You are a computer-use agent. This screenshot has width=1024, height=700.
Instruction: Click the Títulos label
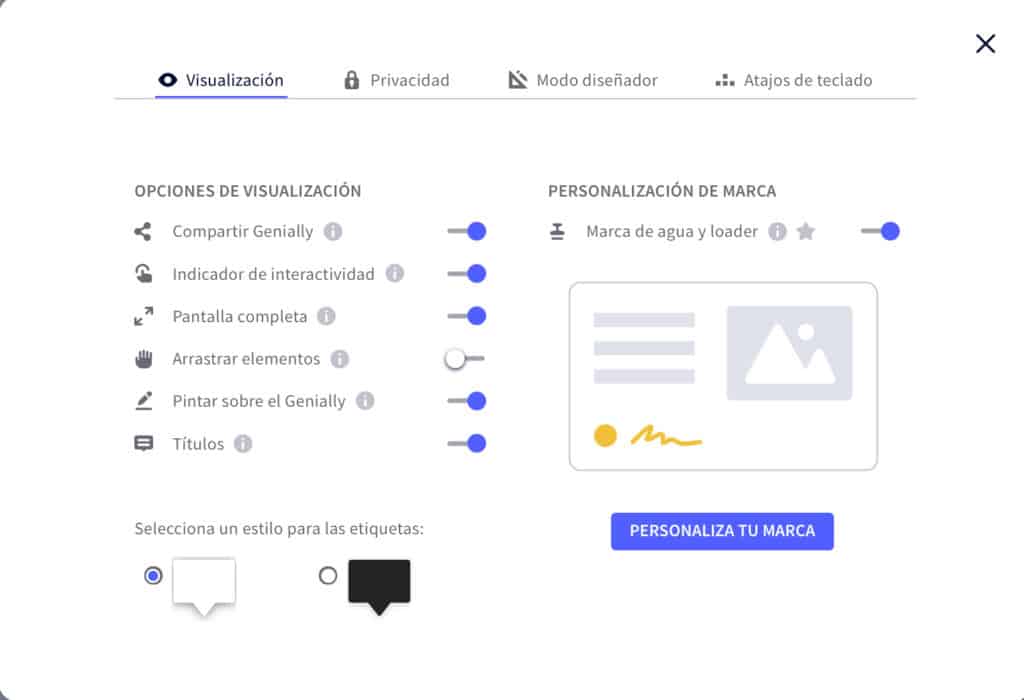pos(198,443)
